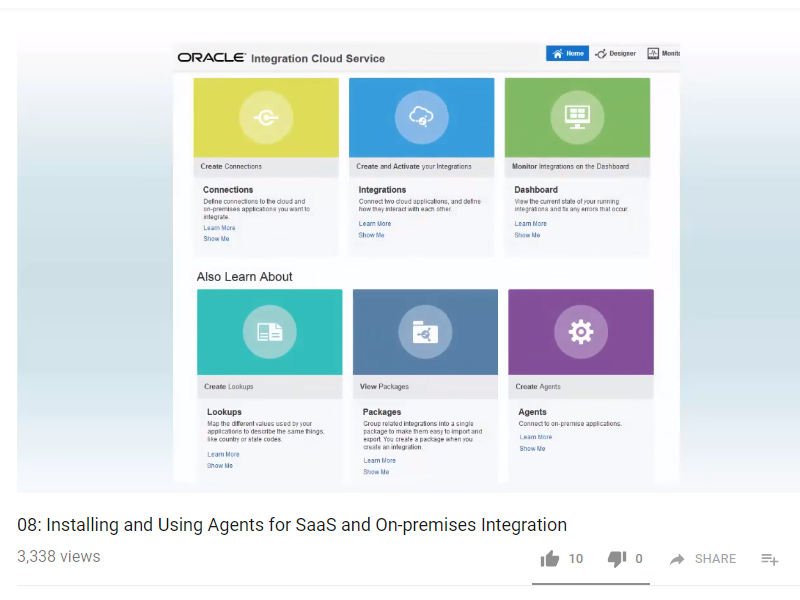800x600 pixels.
Task: Click the Integrations heading
Action: tap(382, 189)
